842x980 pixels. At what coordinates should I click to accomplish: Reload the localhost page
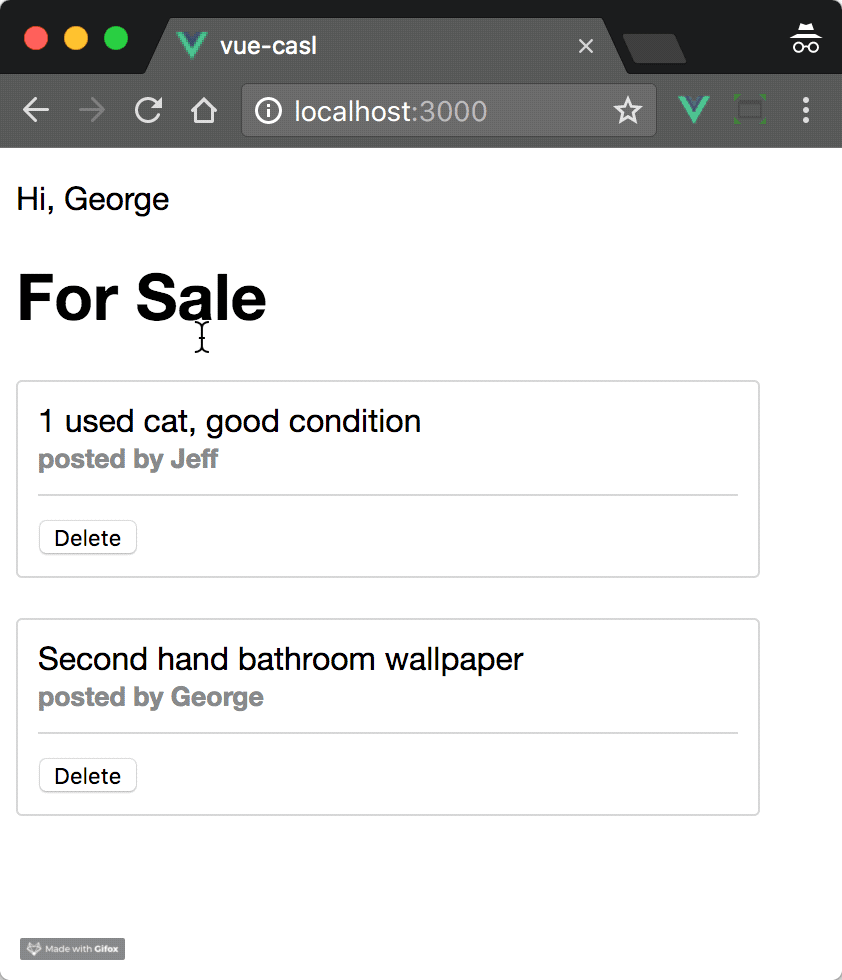148,110
